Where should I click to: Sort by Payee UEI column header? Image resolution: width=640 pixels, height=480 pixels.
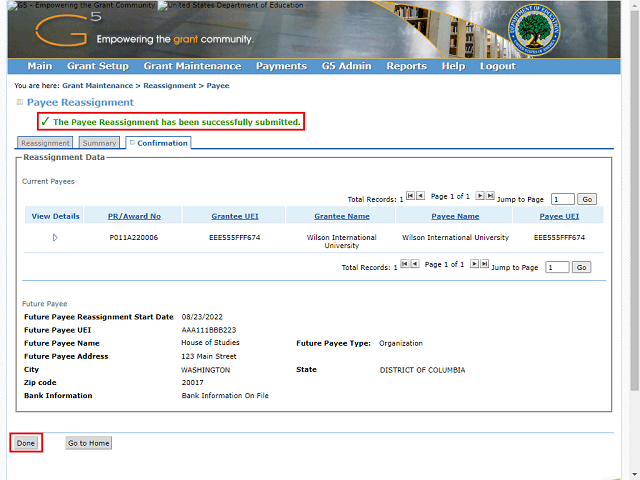559,216
